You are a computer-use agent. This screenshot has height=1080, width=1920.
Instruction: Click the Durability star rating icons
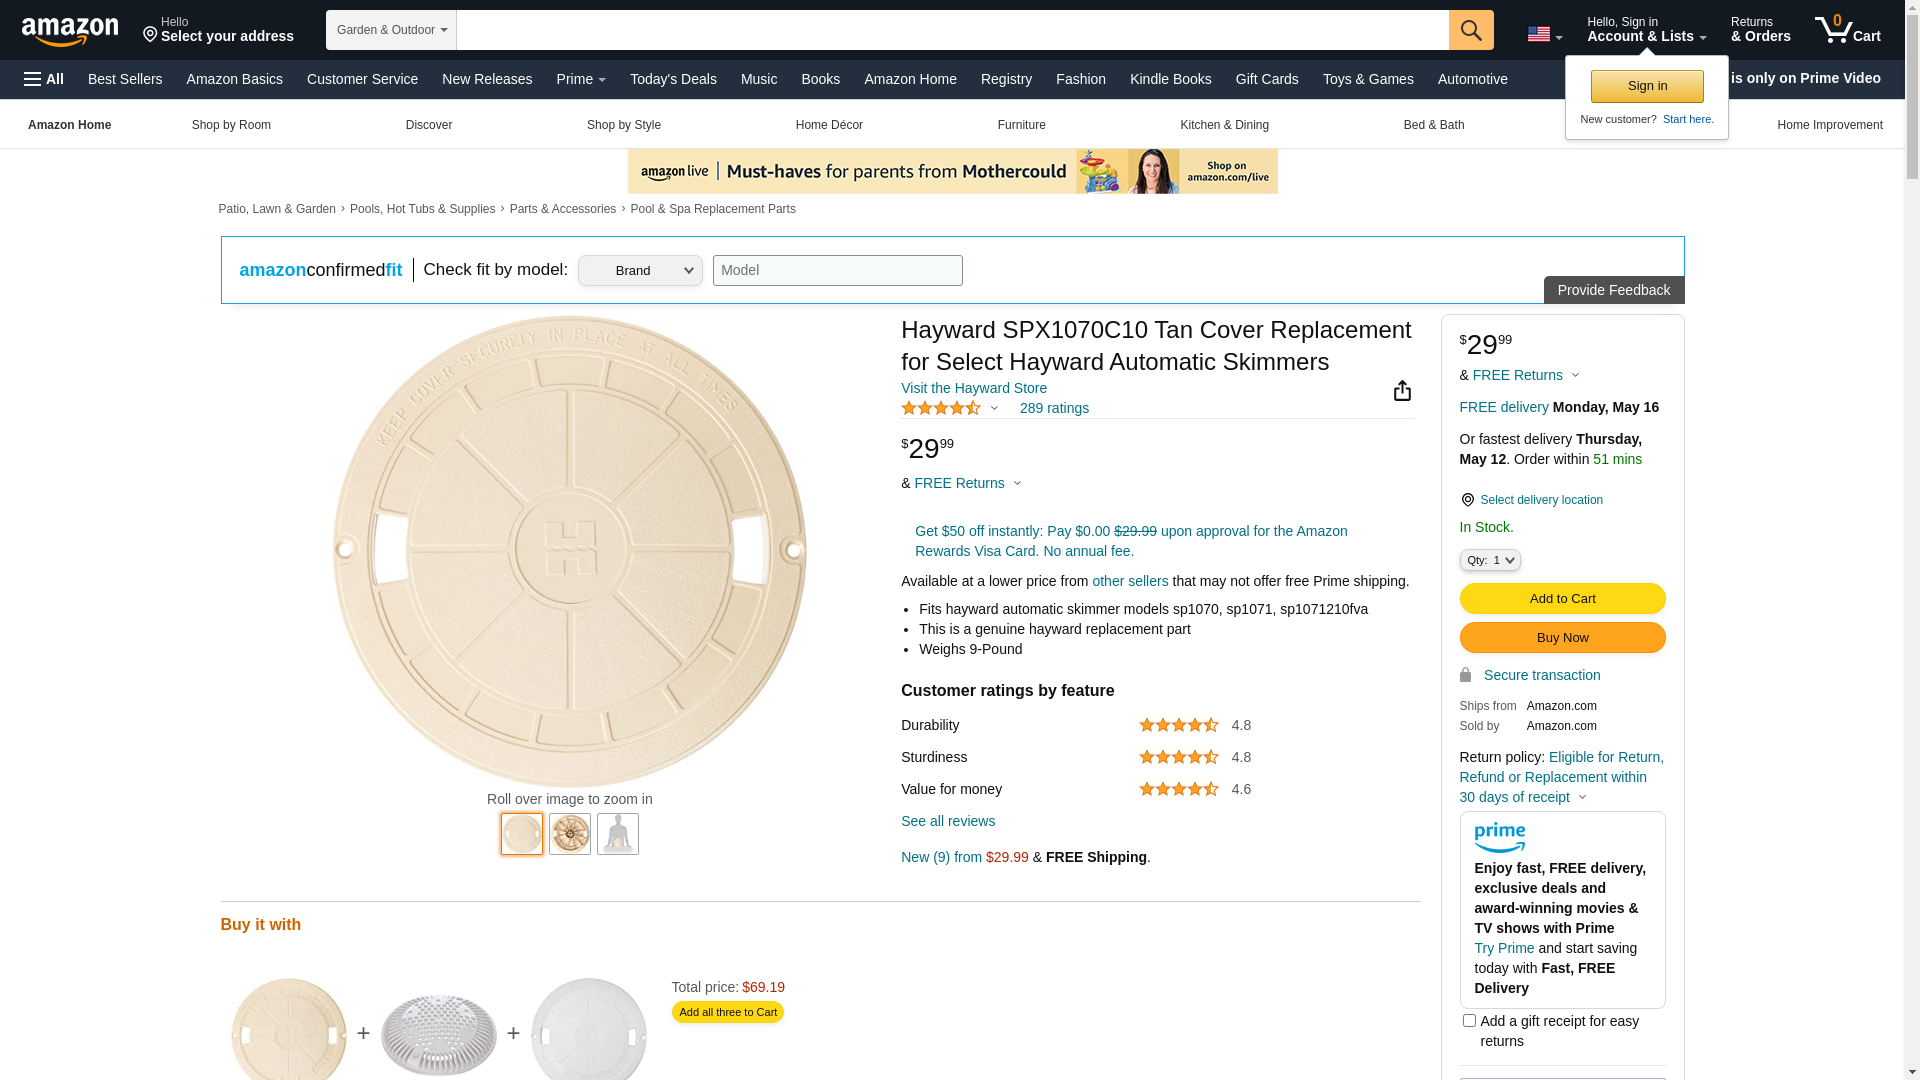coord(1178,725)
